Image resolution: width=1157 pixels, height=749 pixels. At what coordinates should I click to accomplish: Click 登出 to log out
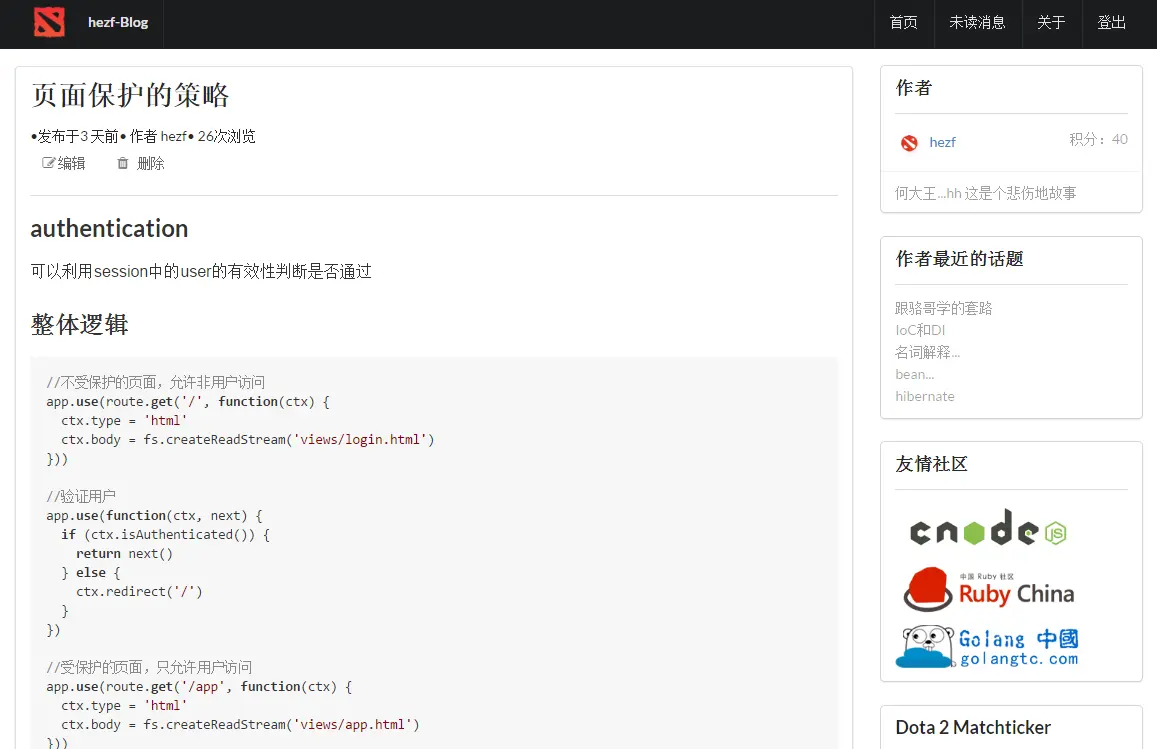tap(1111, 23)
